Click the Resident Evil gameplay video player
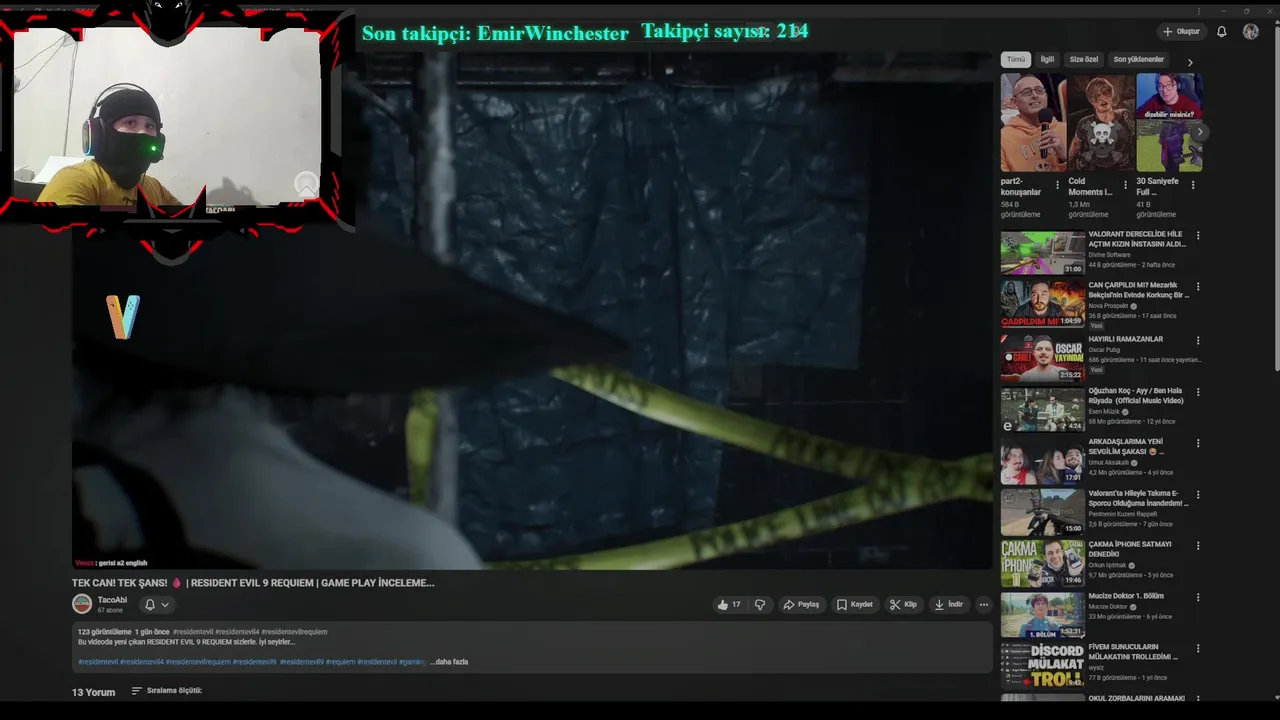Screen dimensions: 1280x720 coord(532,310)
